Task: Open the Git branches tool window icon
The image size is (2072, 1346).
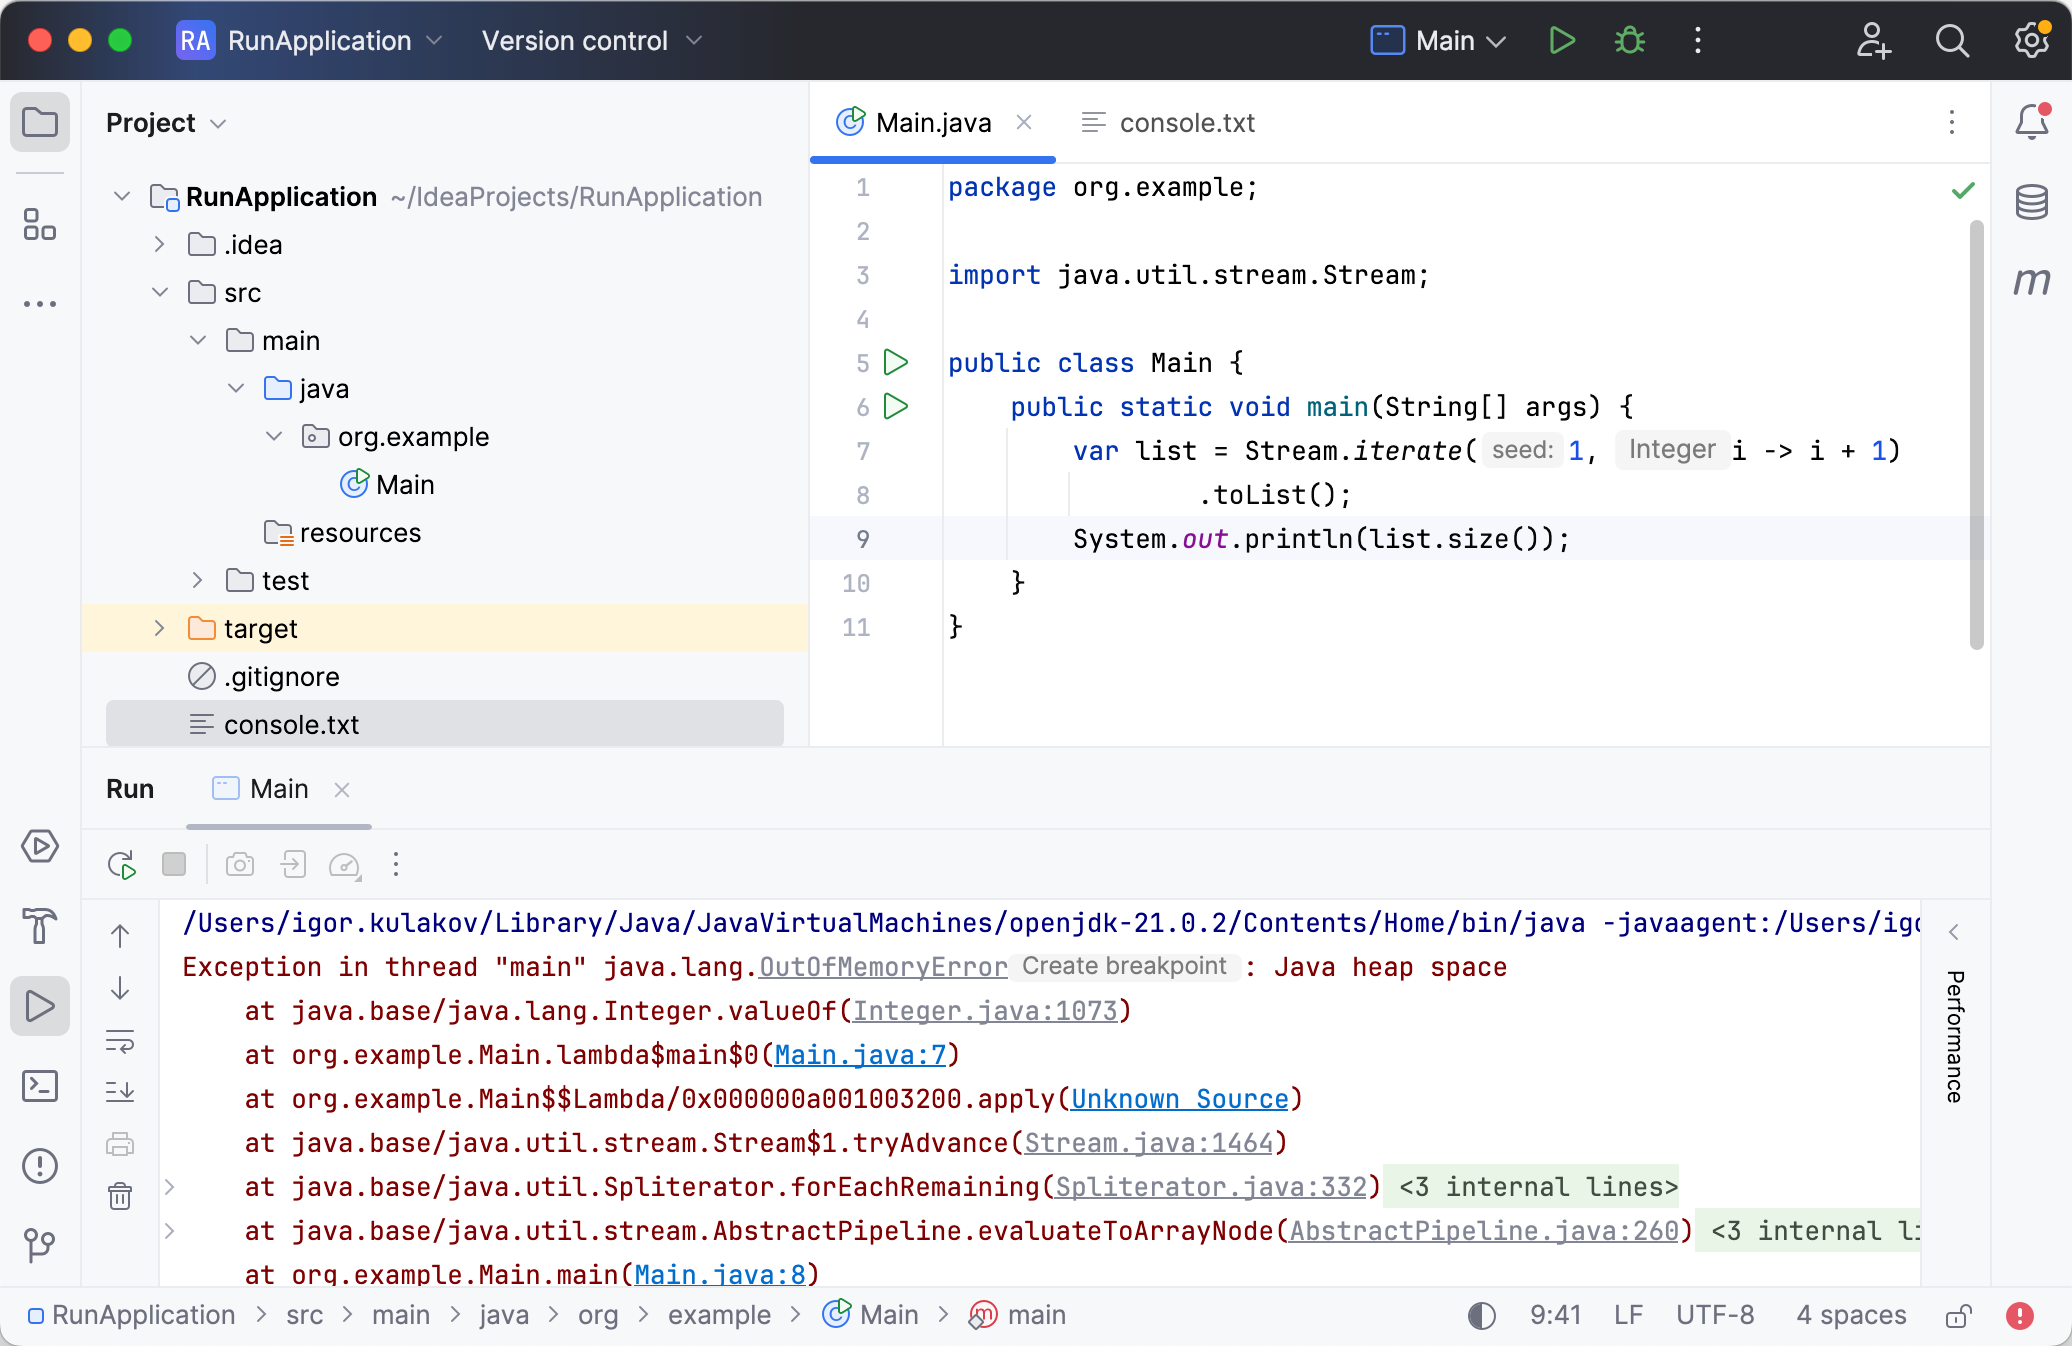Action: 40,1245
